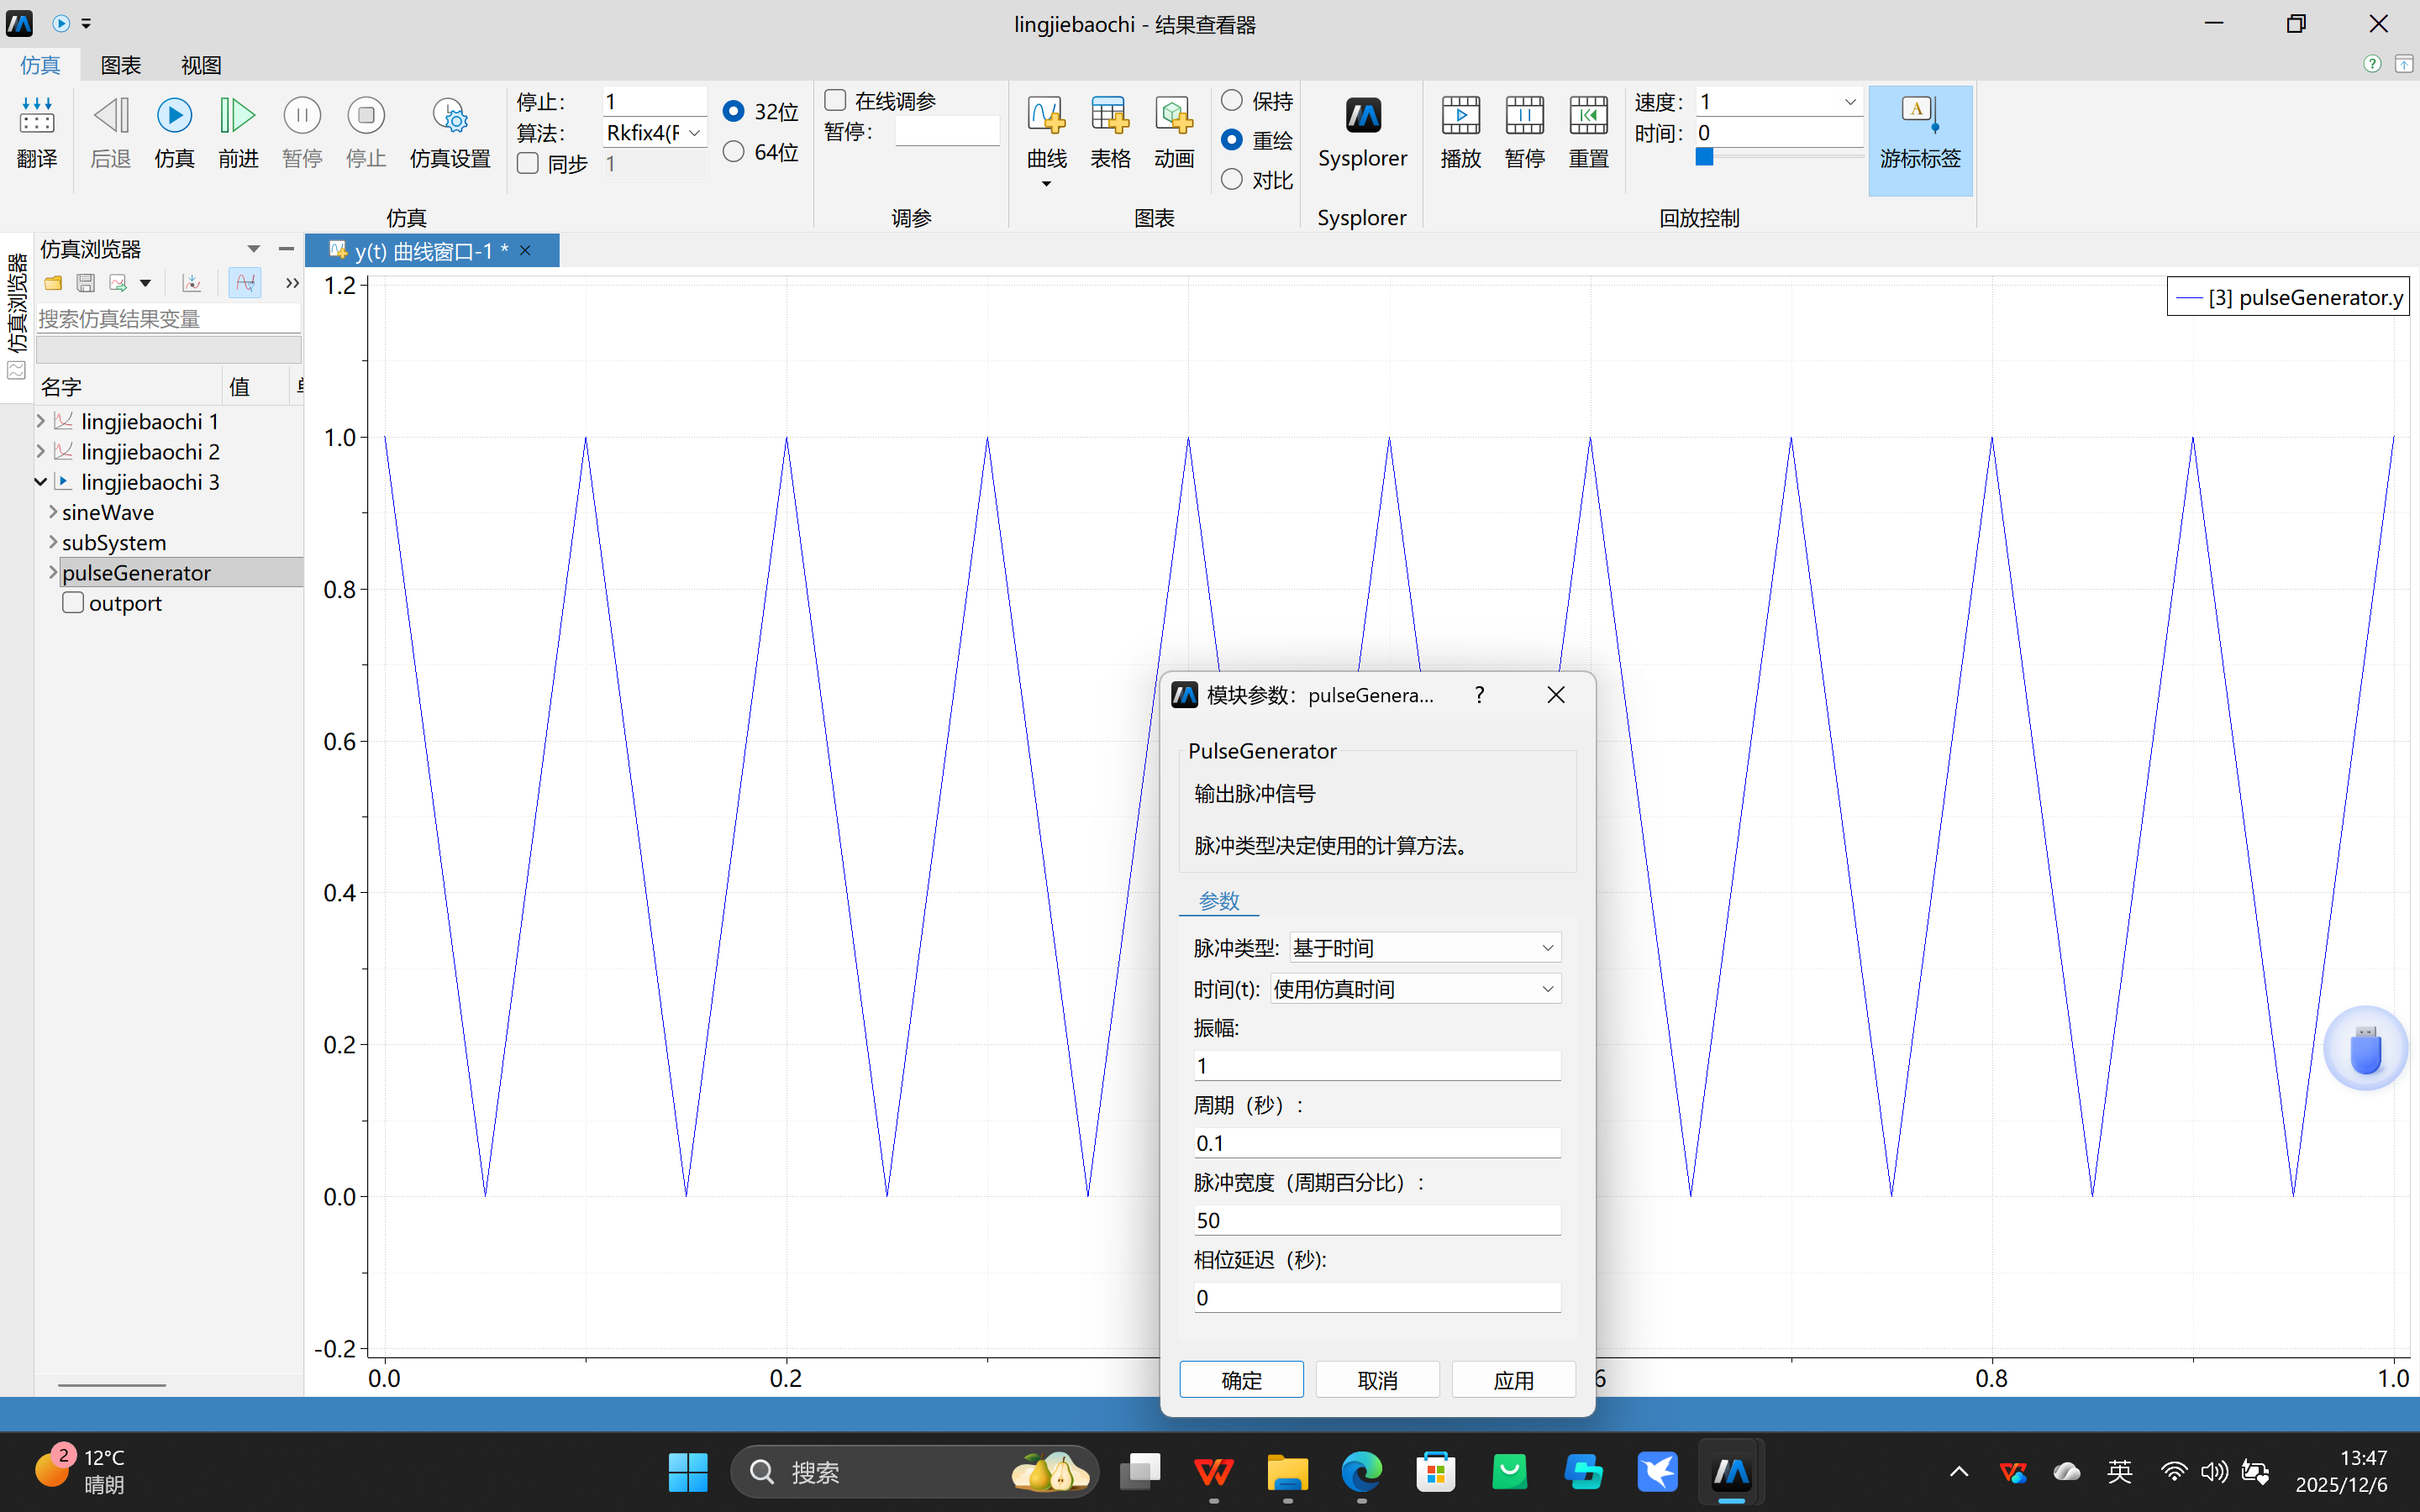Open the 脉冲类型 dropdown
2420x1512 pixels.
point(1425,947)
